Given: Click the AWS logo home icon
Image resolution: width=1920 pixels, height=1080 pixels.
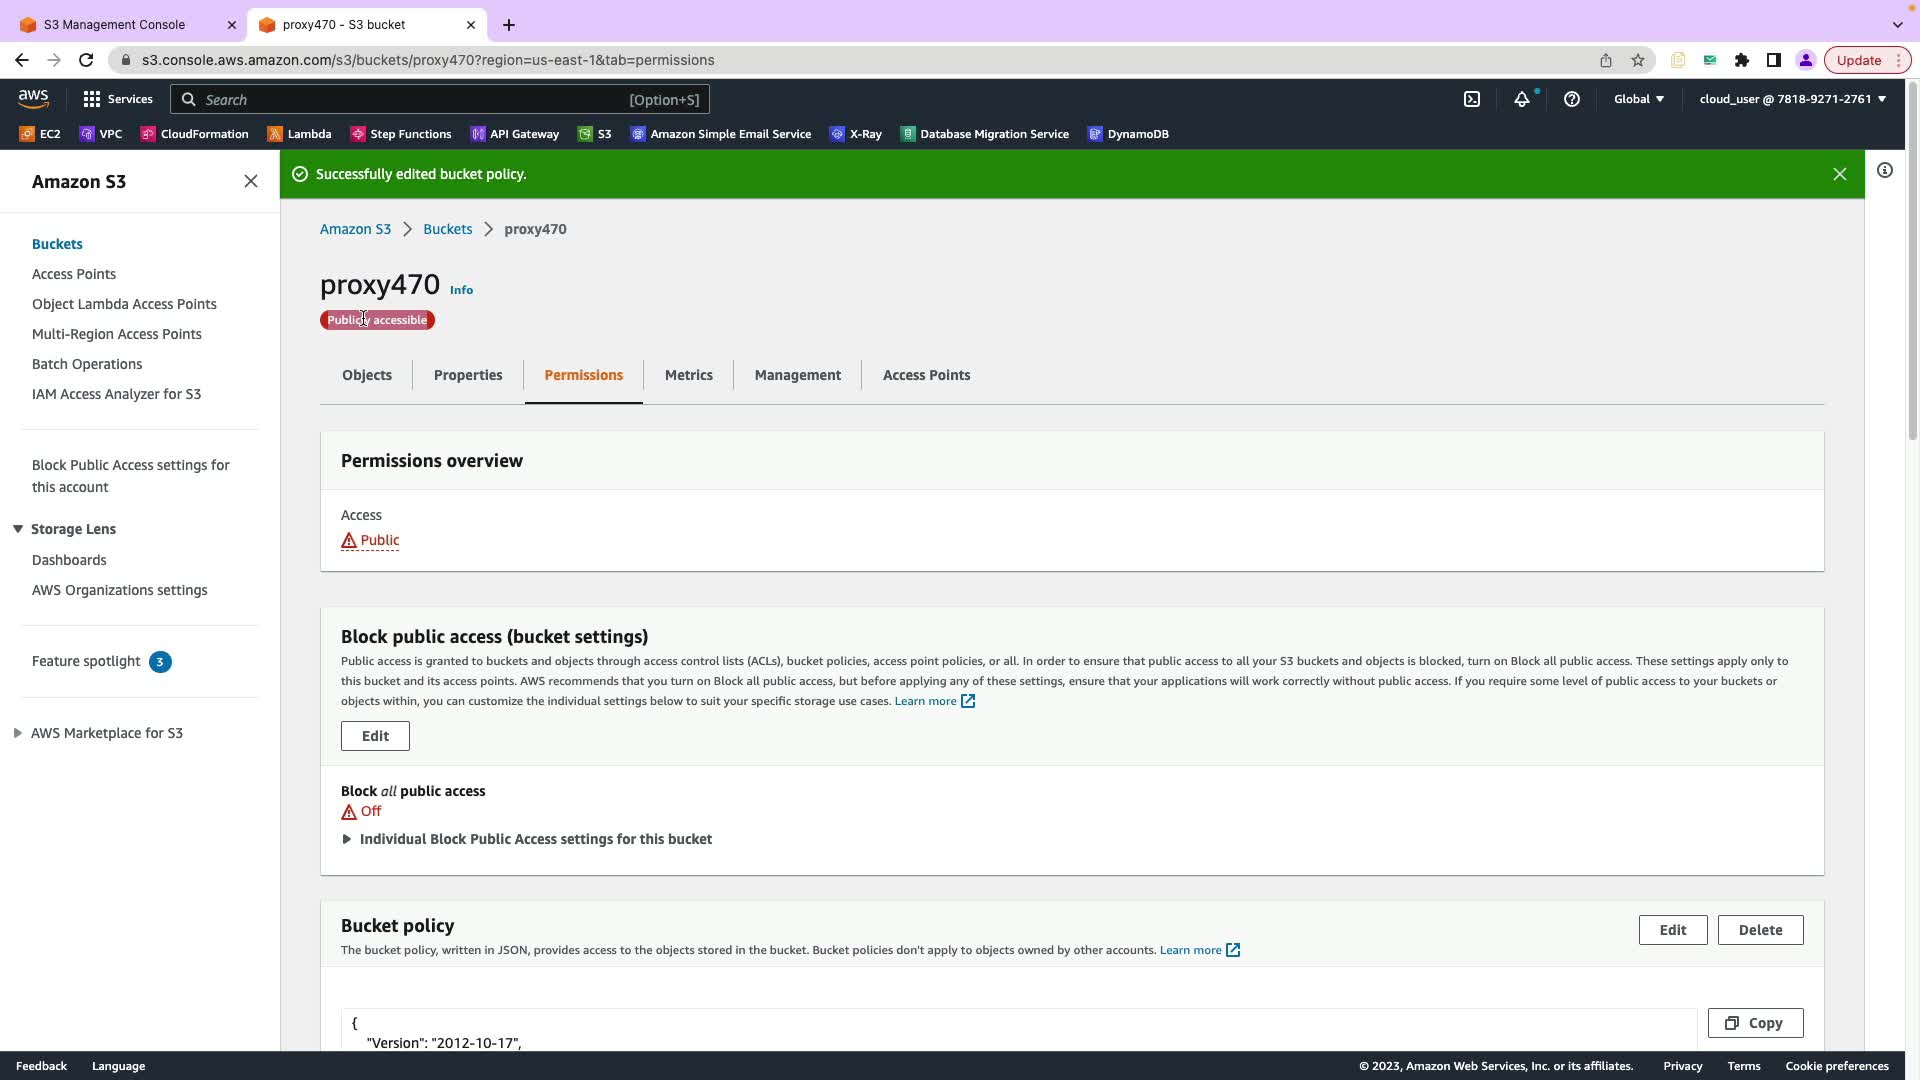Looking at the screenshot, I should (33, 98).
